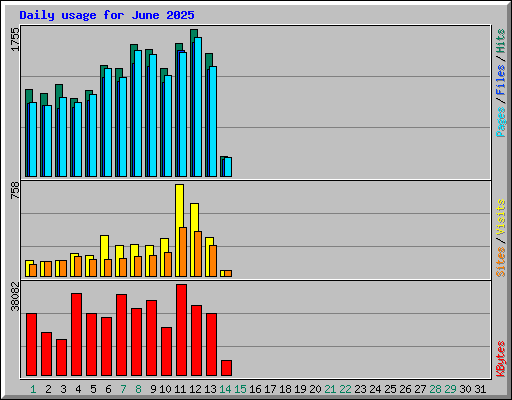512x400 pixels.
Task: Click day 20 on the x-axis
Action: tap(315, 389)
